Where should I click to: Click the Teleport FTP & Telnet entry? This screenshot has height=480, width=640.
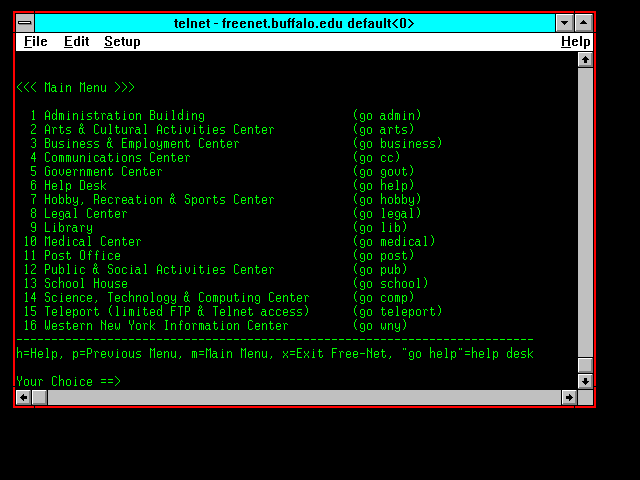176,312
